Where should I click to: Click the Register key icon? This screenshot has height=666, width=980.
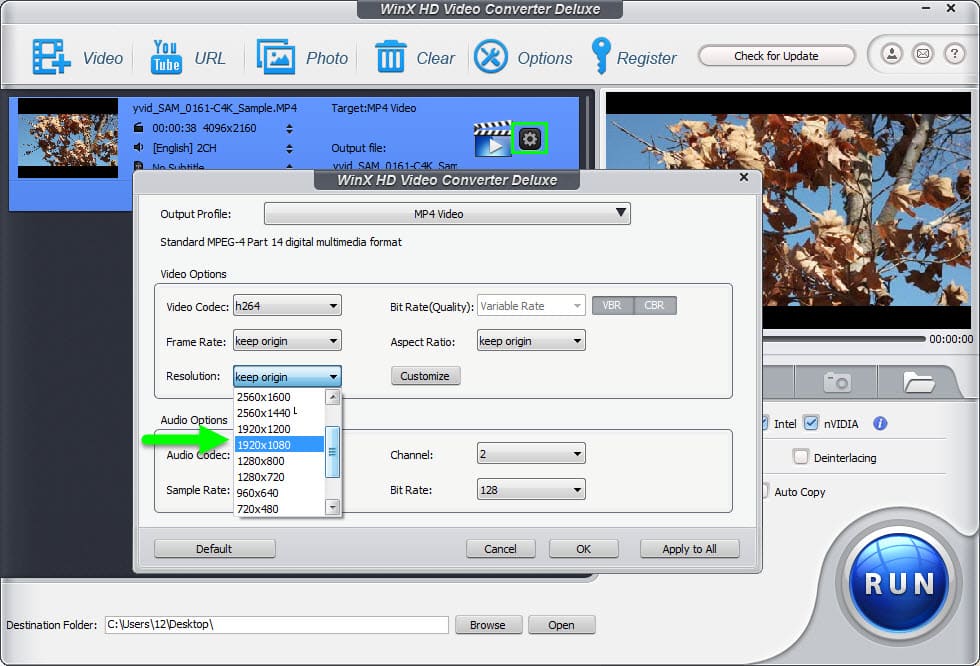pyautogui.click(x=601, y=56)
